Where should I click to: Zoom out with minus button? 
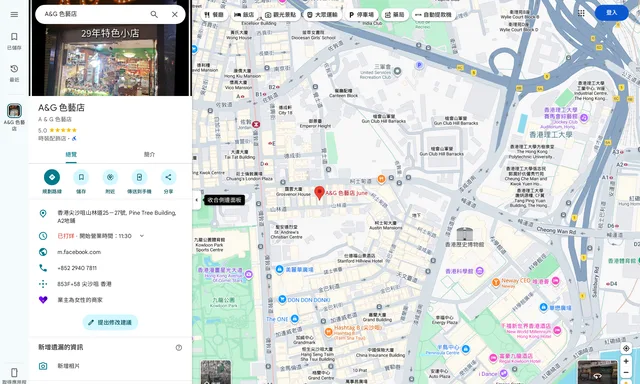[626, 372]
